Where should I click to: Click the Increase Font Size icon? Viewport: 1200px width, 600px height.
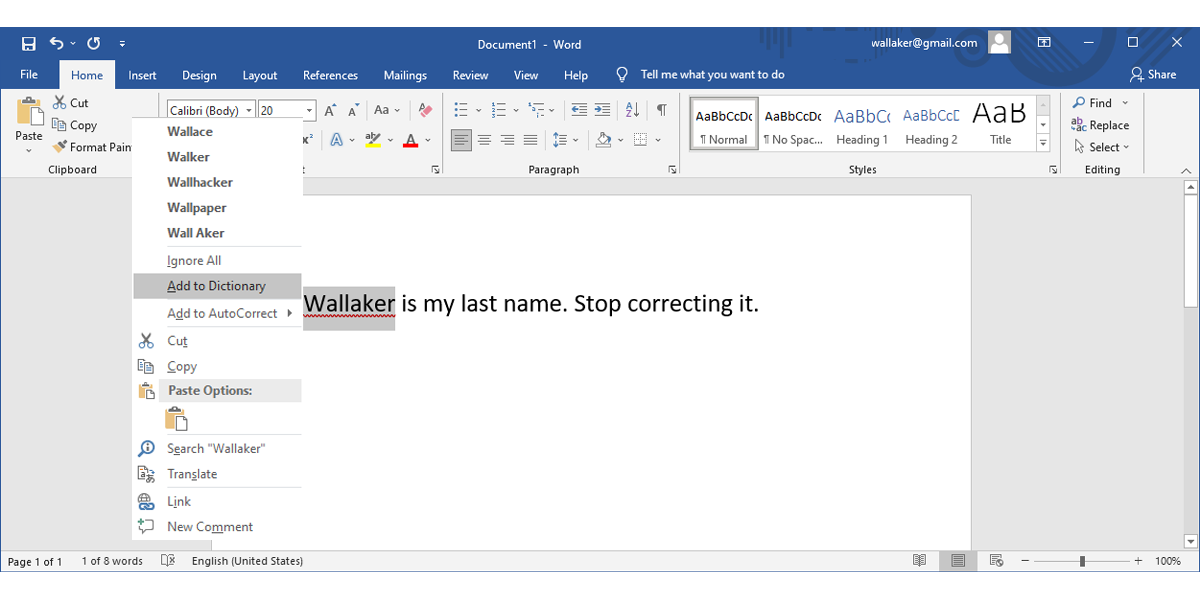click(330, 110)
